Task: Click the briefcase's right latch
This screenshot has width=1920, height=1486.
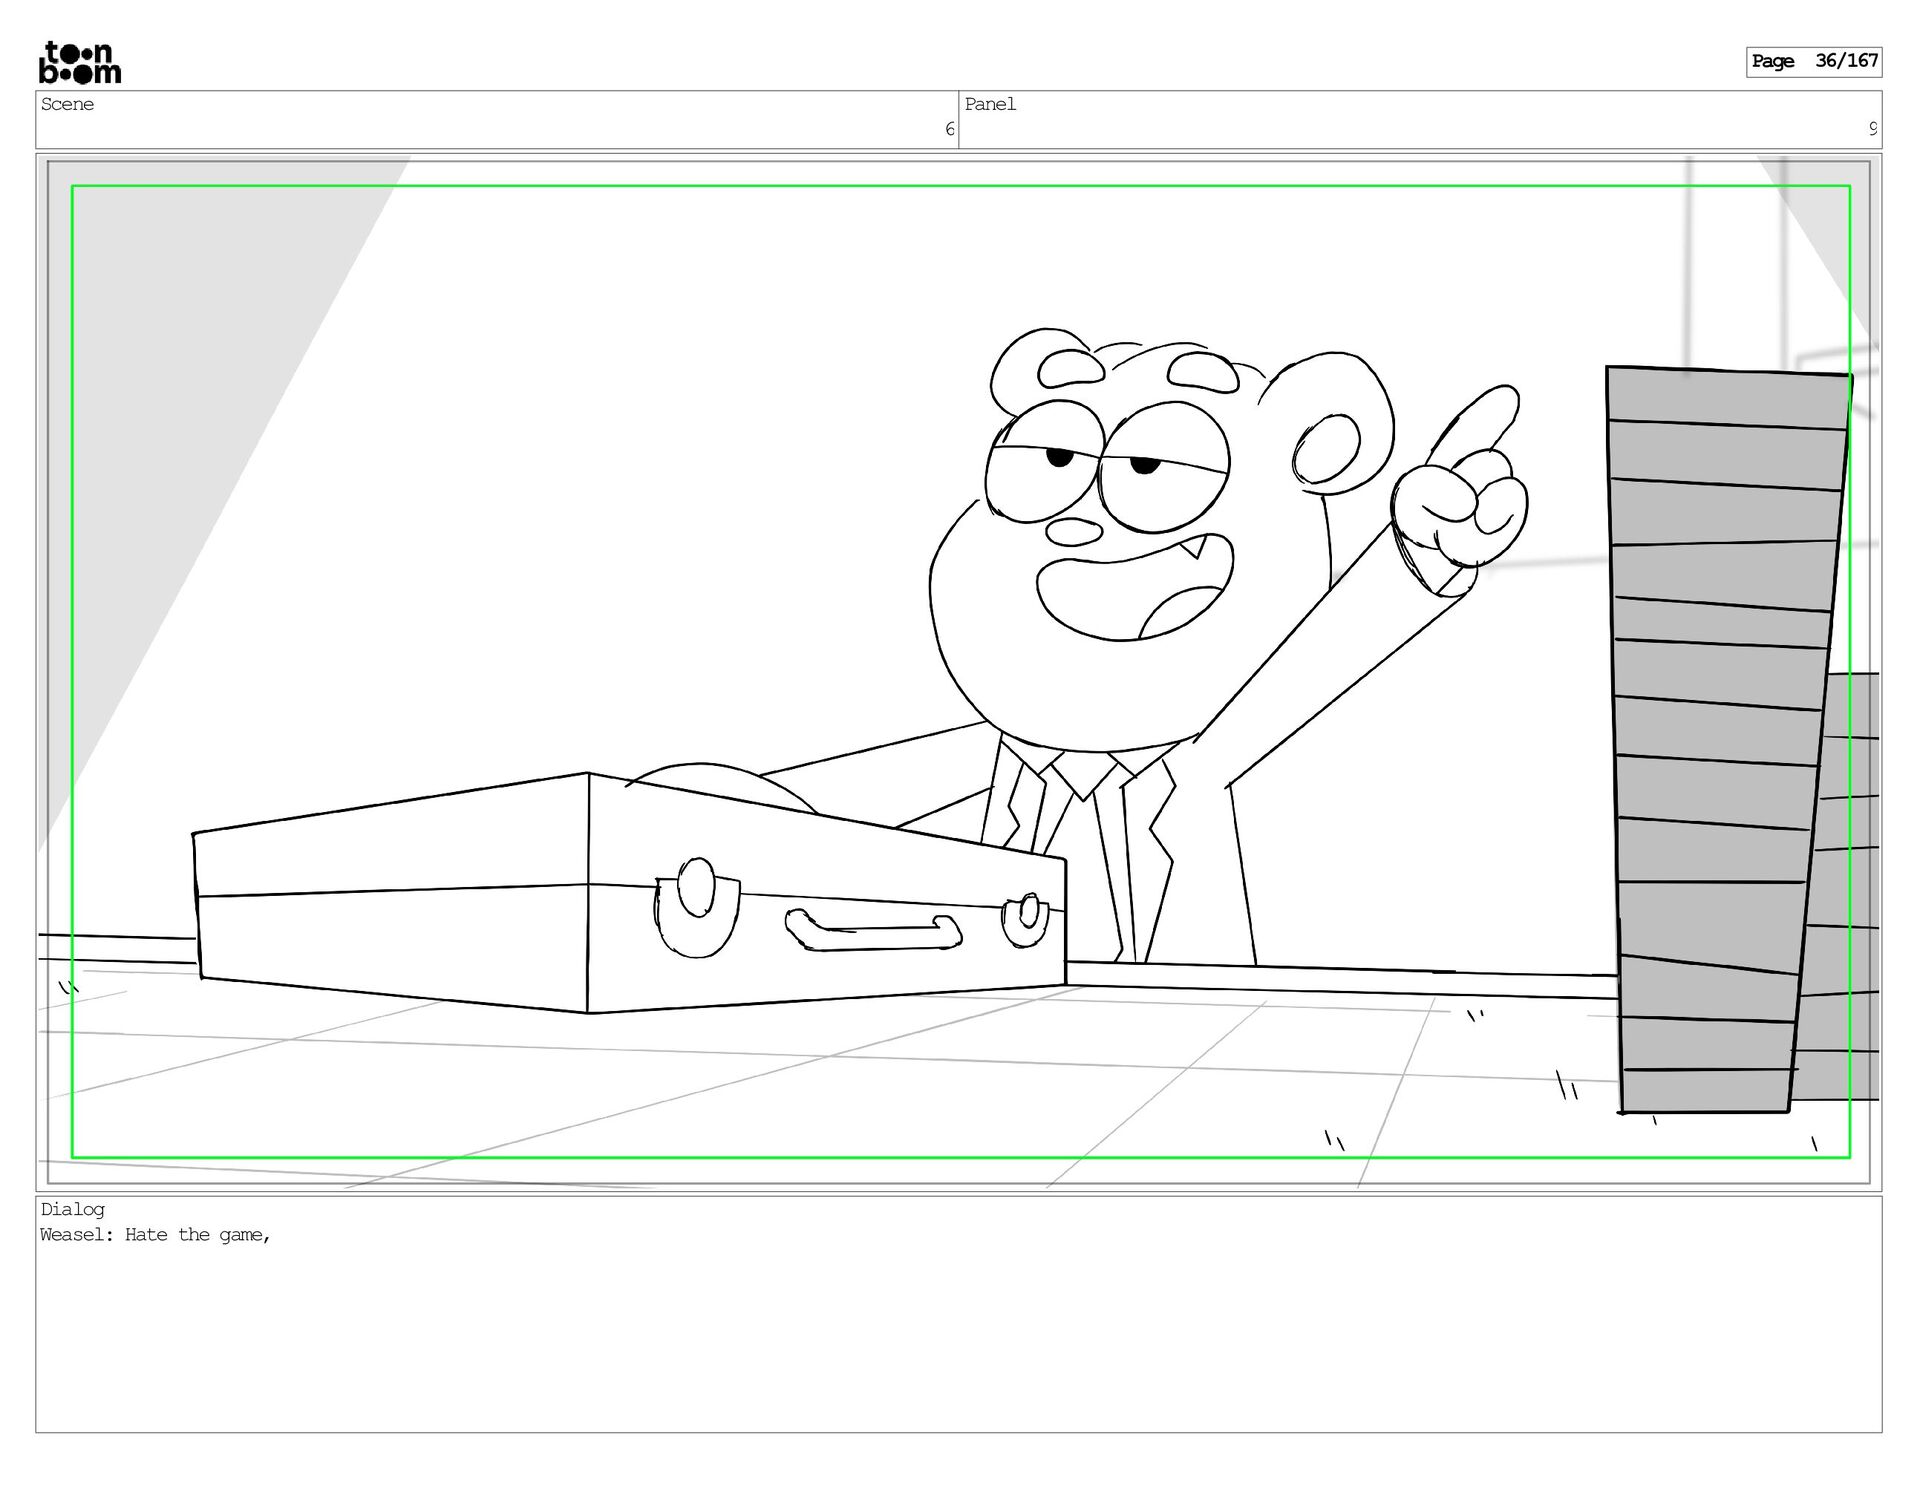Action: pyautogui.click(x=1027, y=918)
